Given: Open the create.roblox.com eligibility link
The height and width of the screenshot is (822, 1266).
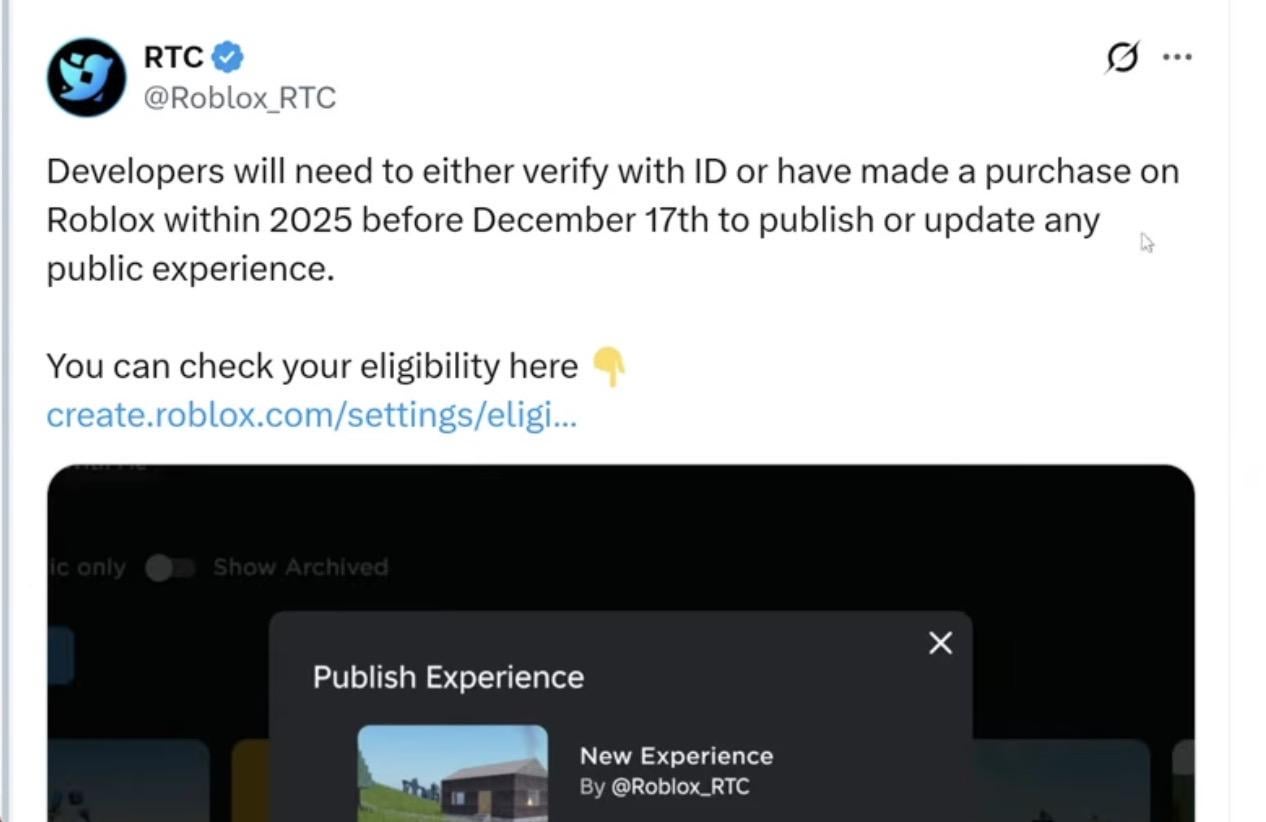Looking at the screenshot, I should pos(311,415).
